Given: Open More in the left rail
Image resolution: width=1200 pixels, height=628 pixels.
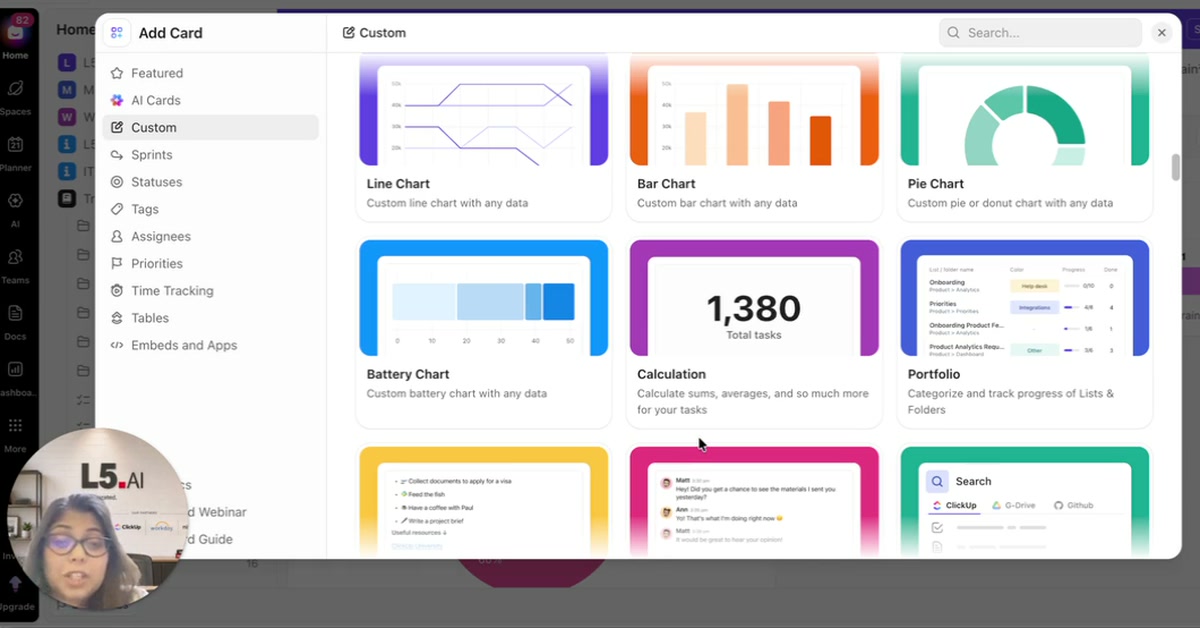Looking at the screenshot, I should pyautogui.click(x=16, y=434).
